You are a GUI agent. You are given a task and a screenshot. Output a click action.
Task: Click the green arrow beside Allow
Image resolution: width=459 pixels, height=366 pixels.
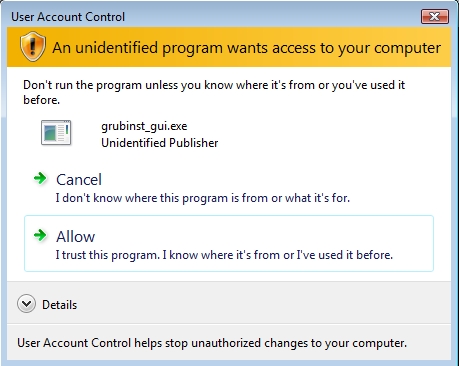[x=40, y=235]
